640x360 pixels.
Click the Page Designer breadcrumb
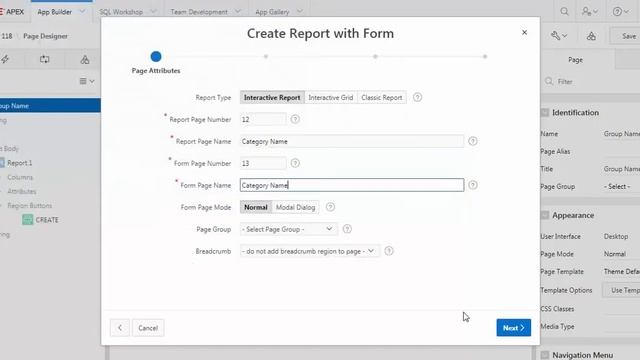point(45,36)
